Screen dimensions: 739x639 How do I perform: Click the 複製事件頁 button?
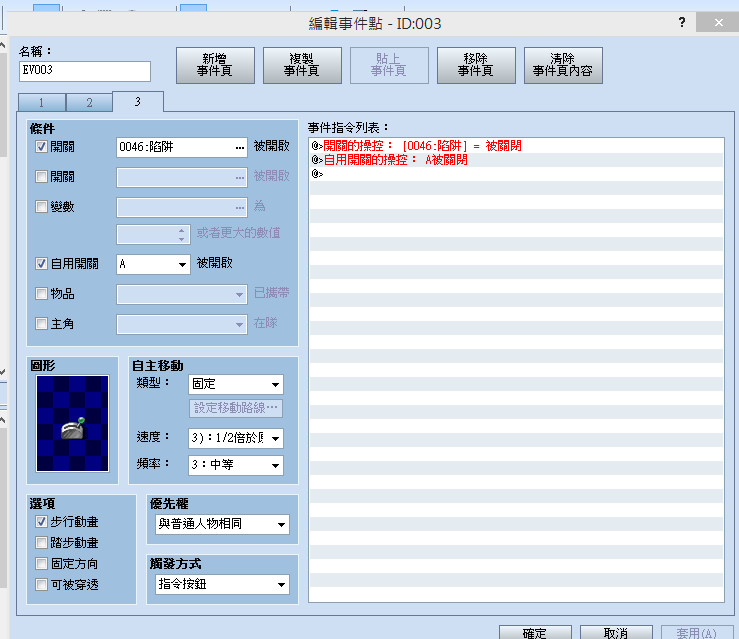[302, 65]
